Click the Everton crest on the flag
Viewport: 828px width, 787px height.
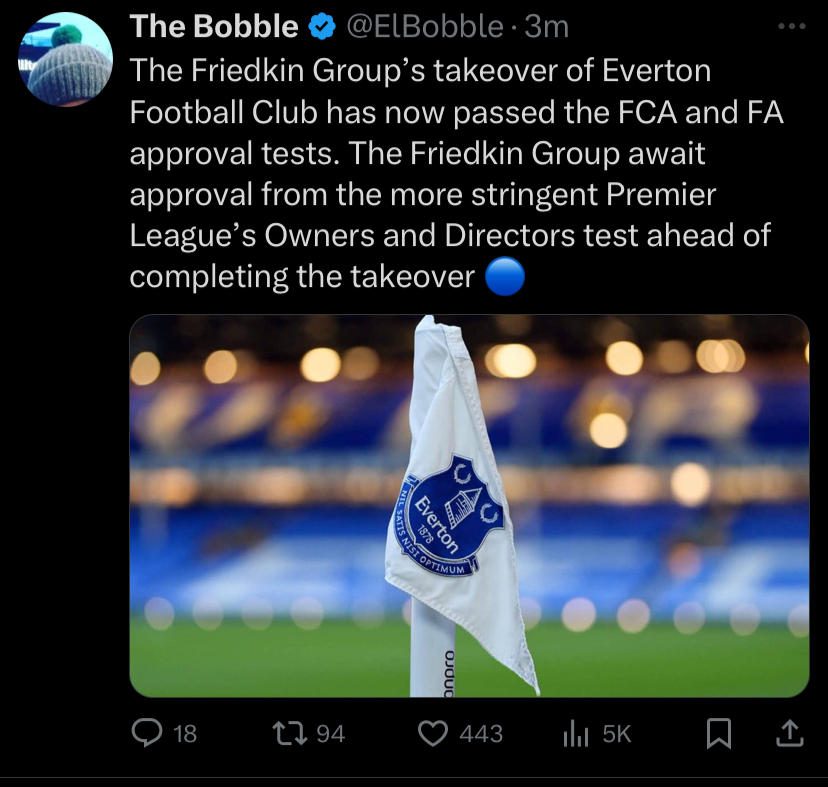450,516
